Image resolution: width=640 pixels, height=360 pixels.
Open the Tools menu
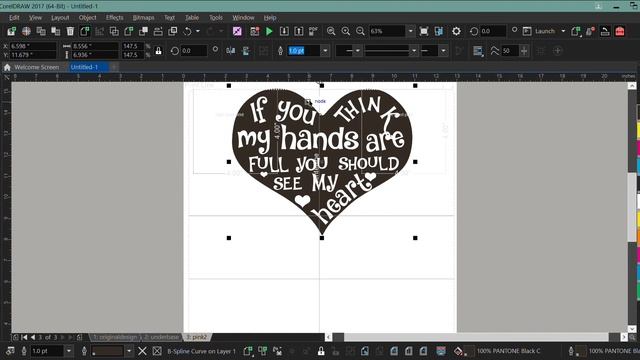point(216,18)
